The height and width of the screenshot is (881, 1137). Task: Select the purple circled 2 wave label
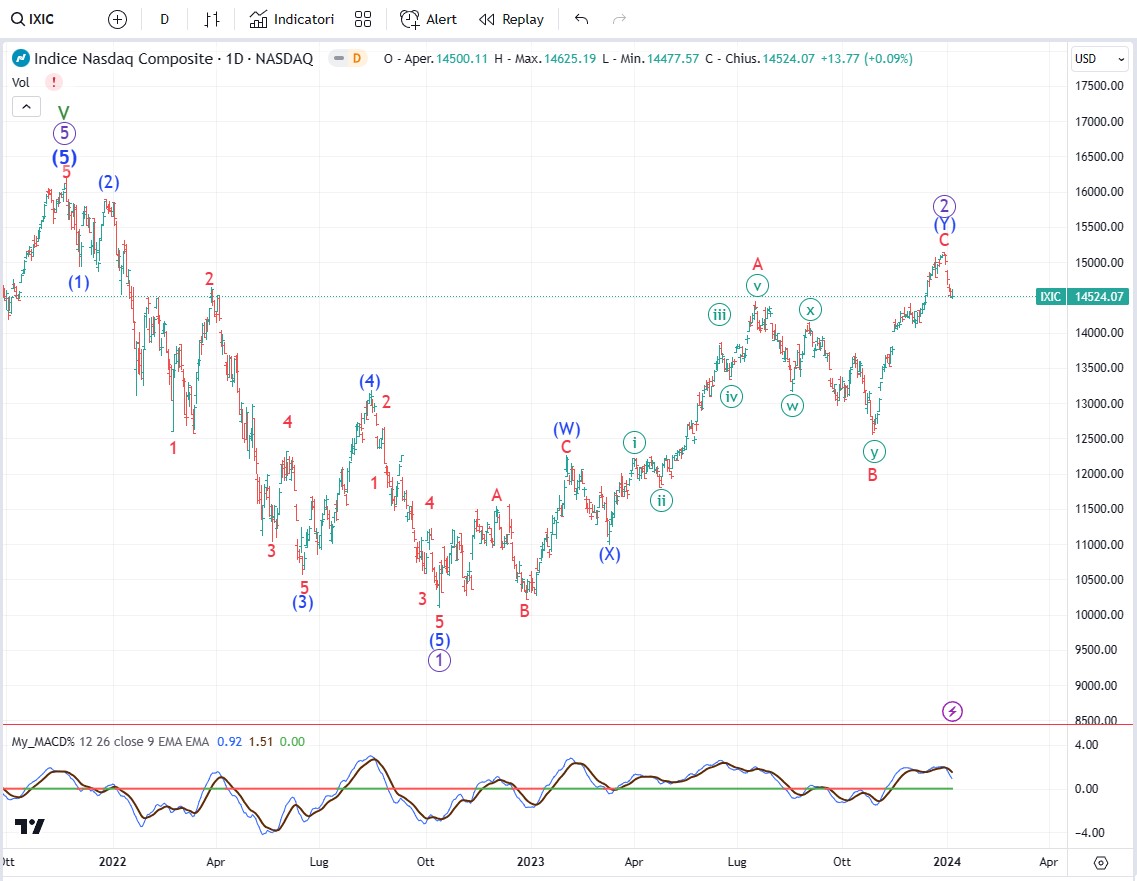944,206
